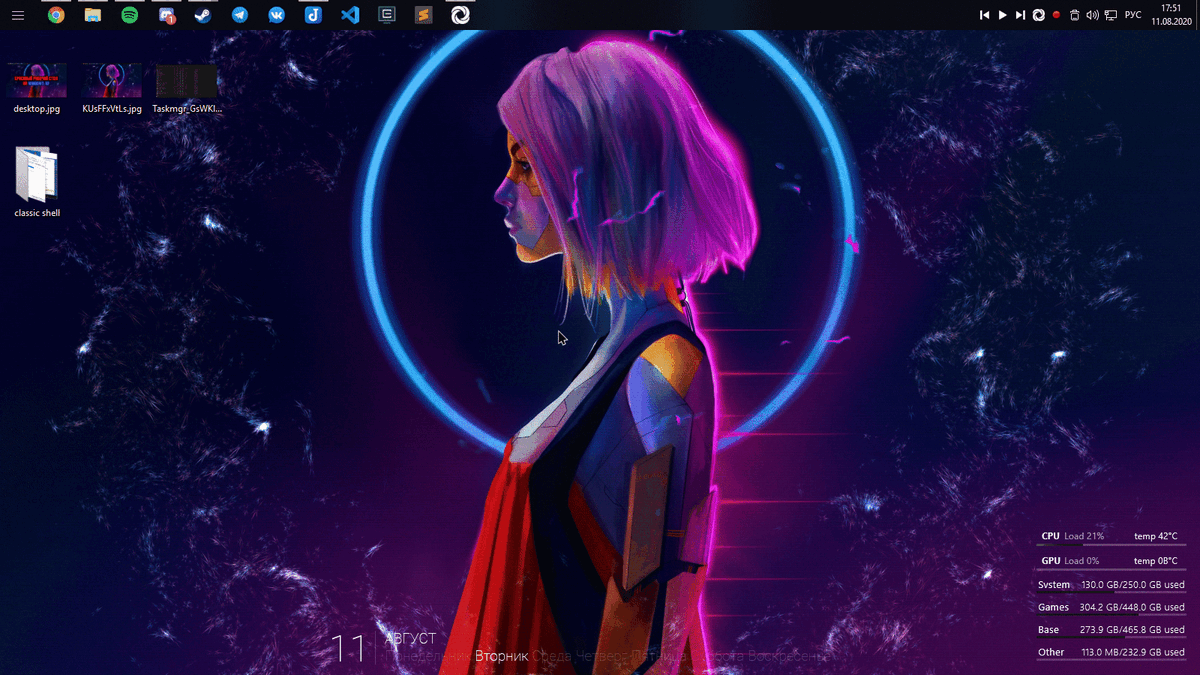Viewport: 1200px width, 675px height.
Task: Click the Games drive 304.2 GB/448.0 GB entry
Action: point(1111,608)
